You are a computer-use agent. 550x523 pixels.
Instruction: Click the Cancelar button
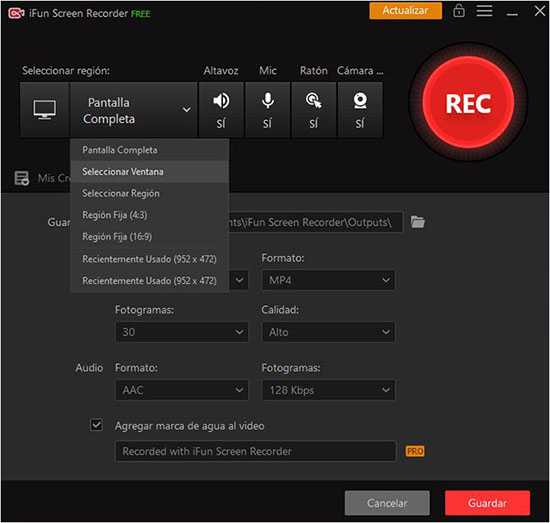pos(387,503)
